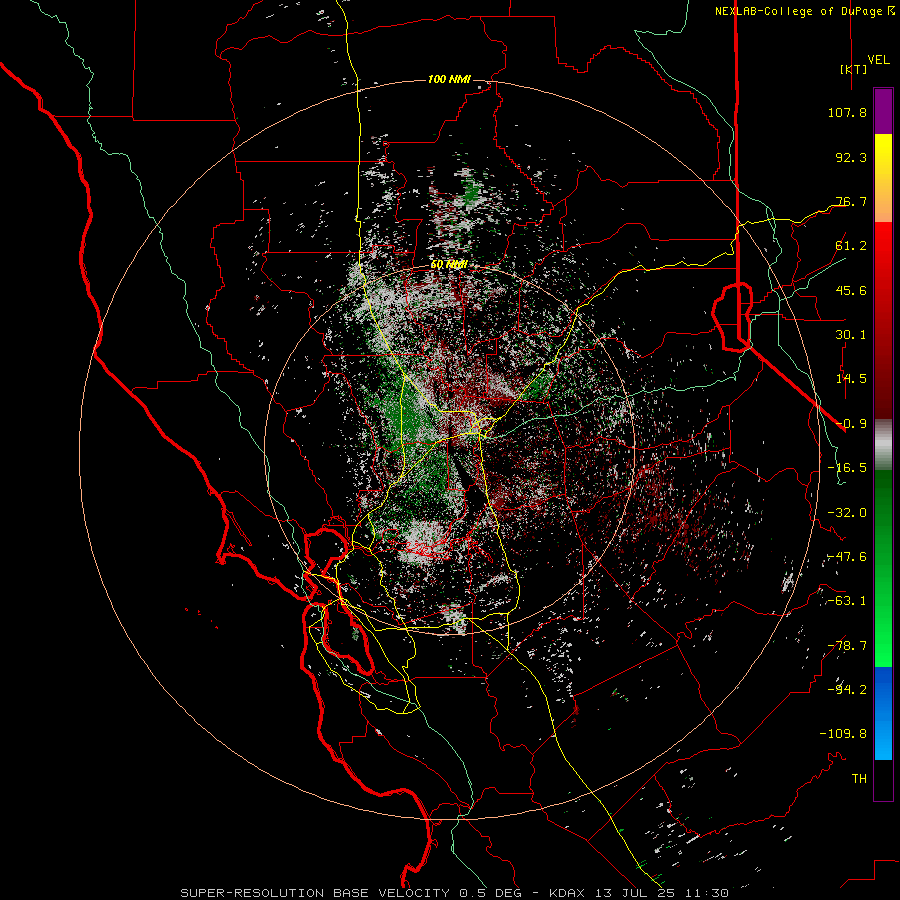Click the VEL legend title

point(879,60)
